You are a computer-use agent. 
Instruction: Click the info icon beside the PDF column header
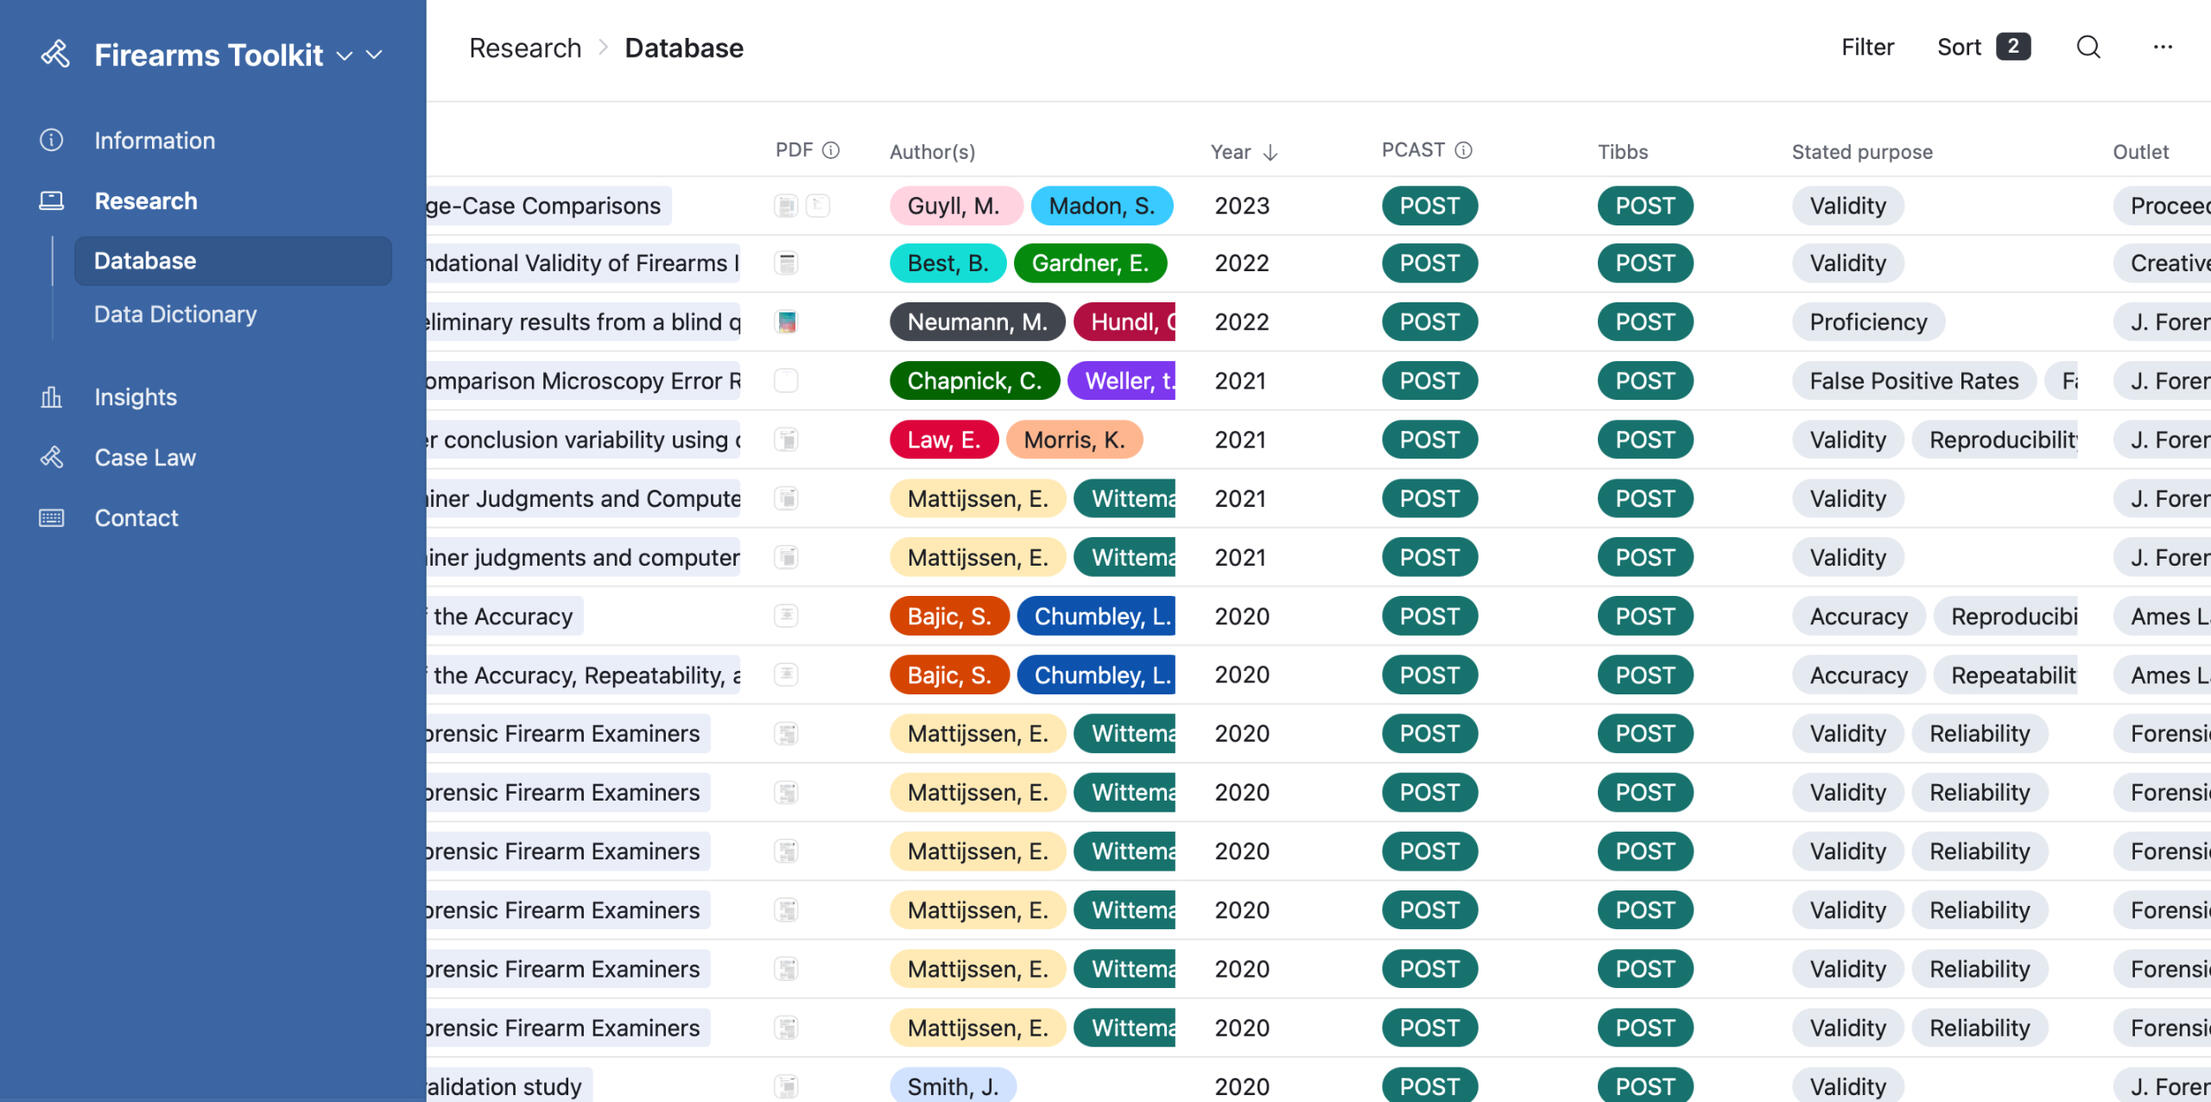pyautogui.click(x=831, y=149)
